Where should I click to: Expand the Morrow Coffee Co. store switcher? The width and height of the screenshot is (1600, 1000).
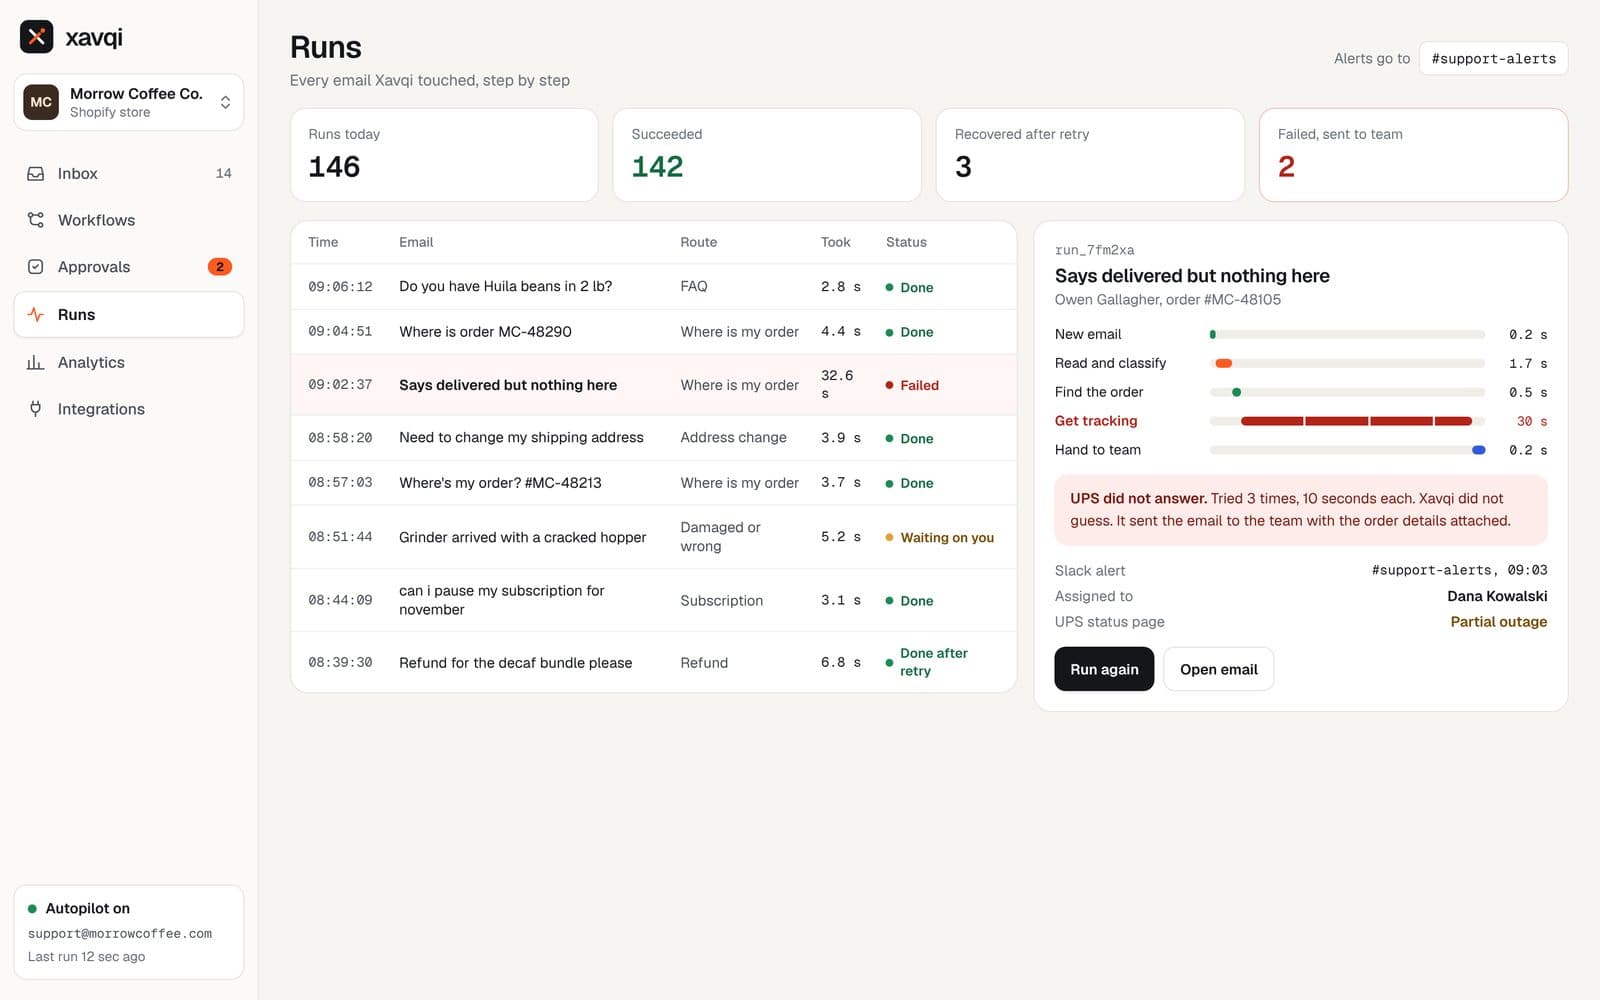coord(129,102)
